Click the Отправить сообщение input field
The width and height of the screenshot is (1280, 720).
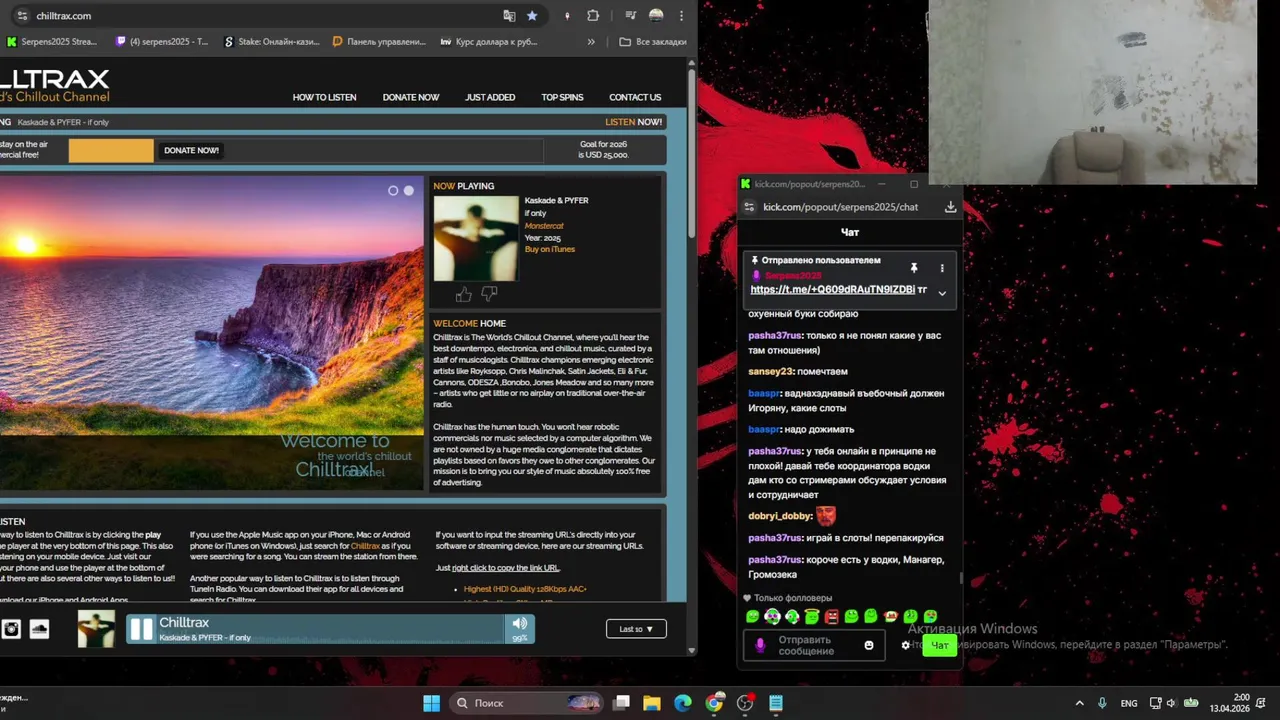click(815, 645)
